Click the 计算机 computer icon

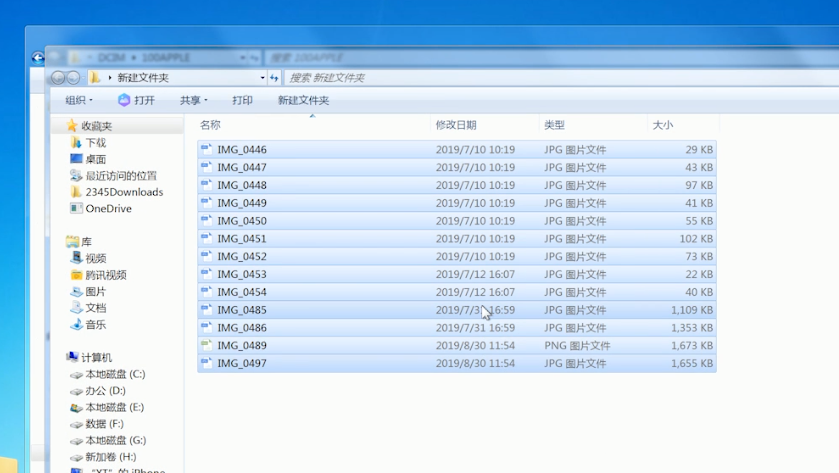72,356
